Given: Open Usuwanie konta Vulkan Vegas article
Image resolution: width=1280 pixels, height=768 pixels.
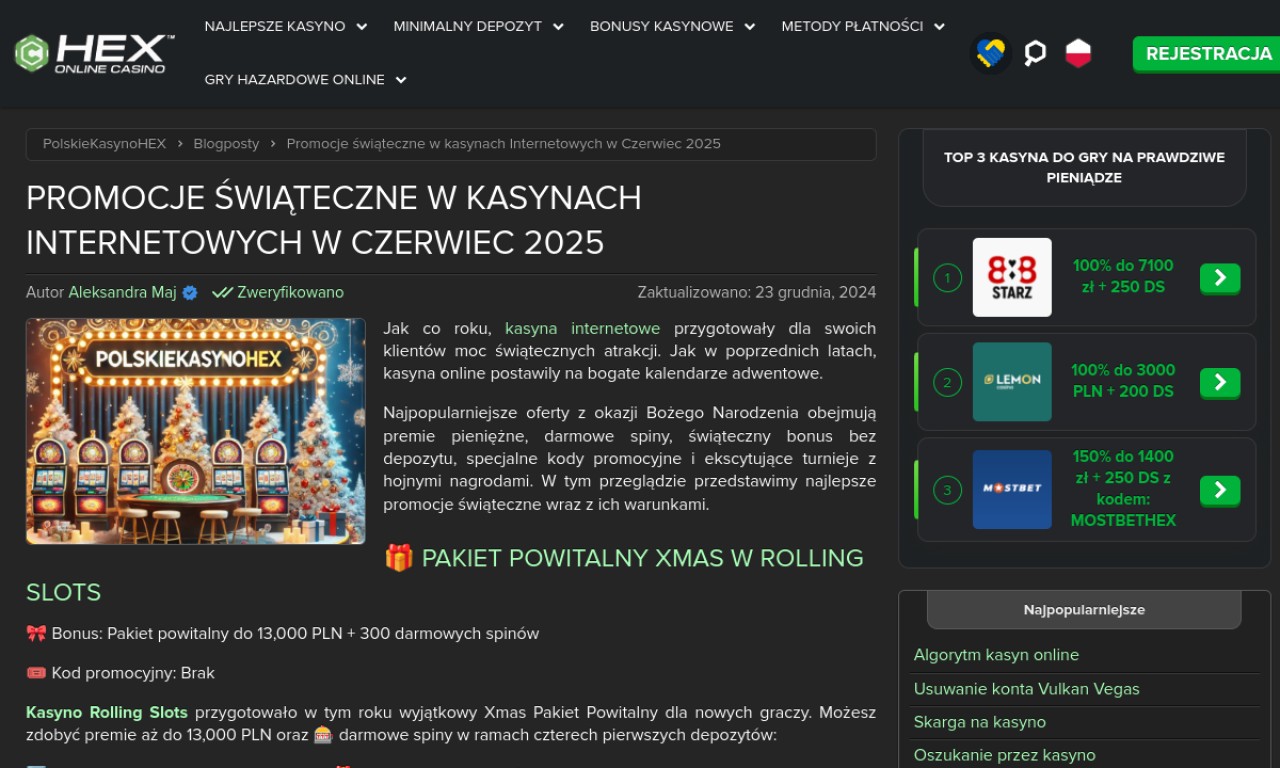Looking at the screenshot, I should (x=1026, y=689).
